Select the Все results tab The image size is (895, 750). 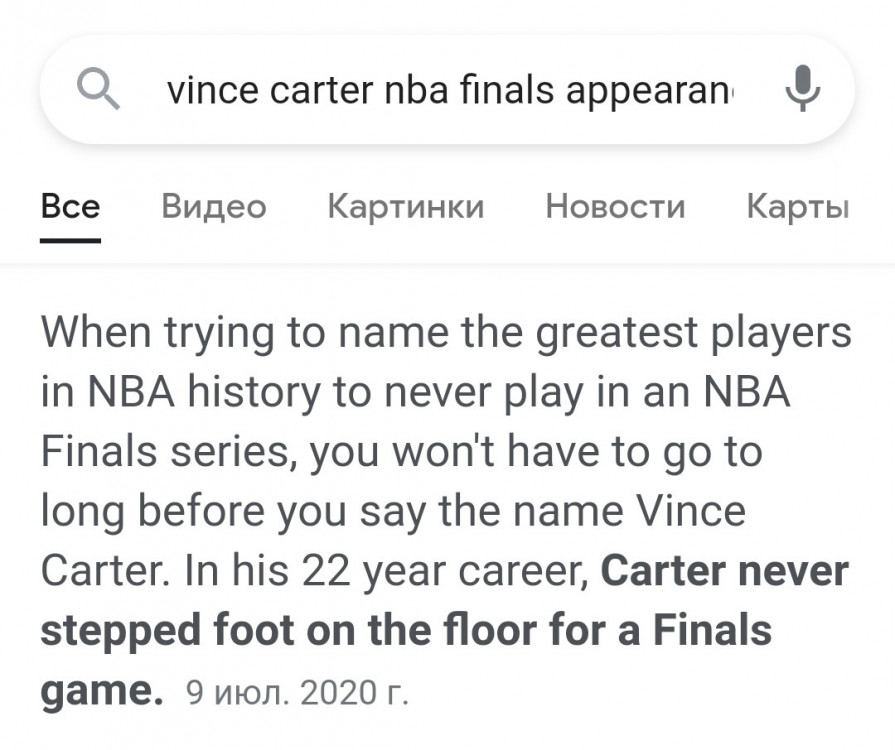[70, 207]
